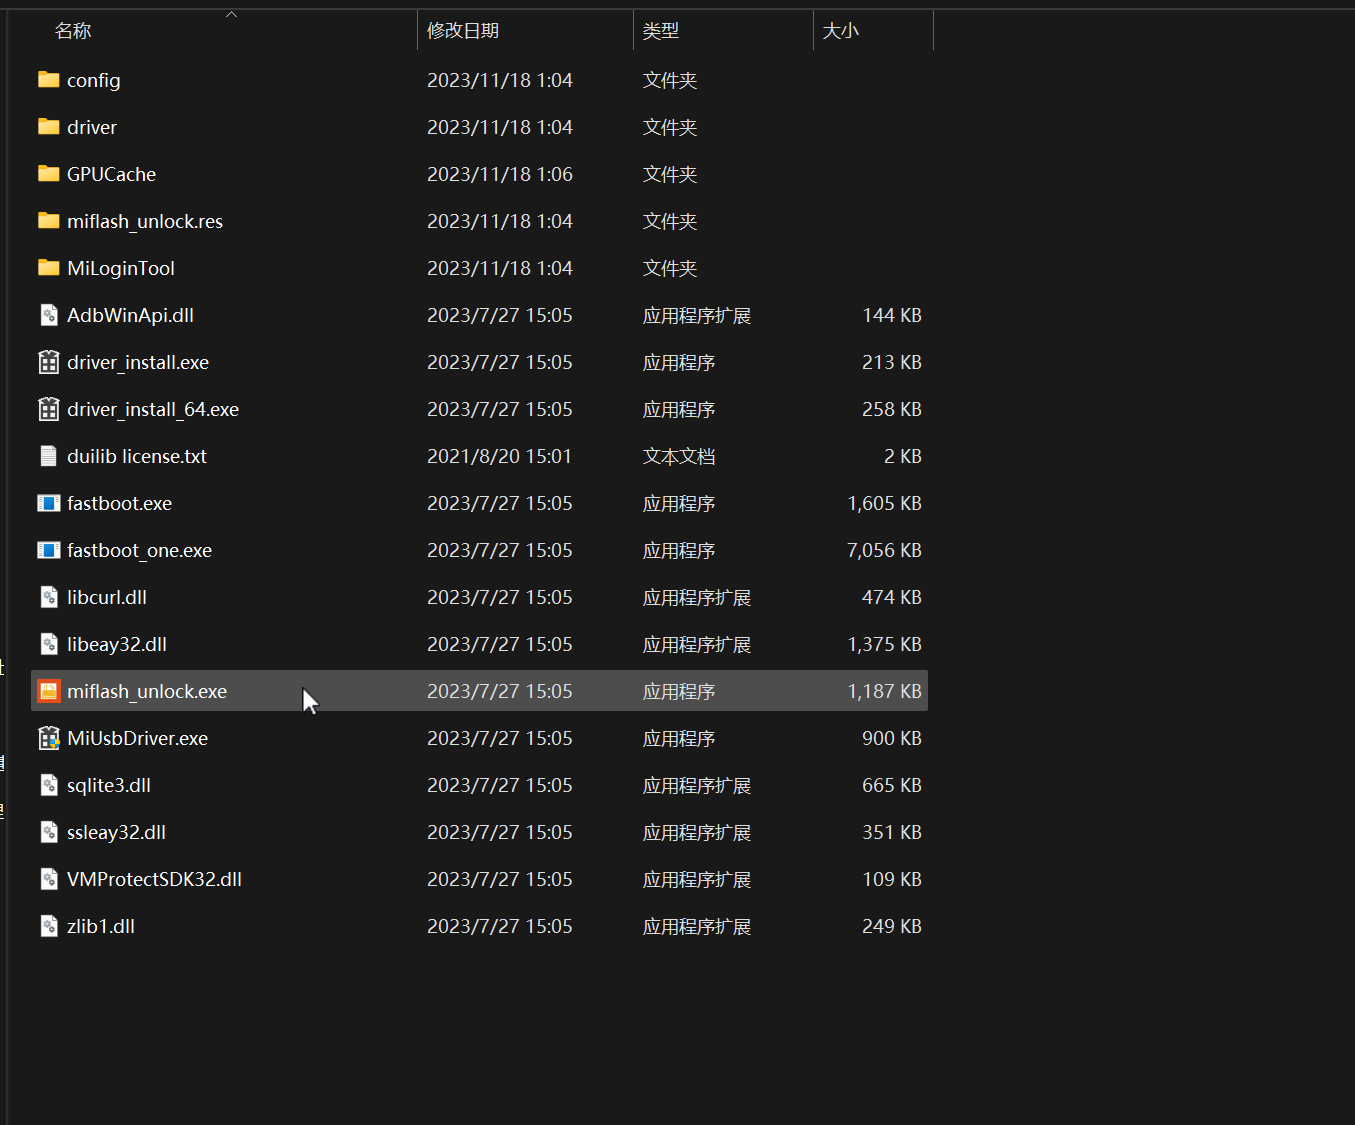The height and width of the screenshot is (1125, 1355).
Task: Click the 7,056 KB size value
Action: [x=884, y=550]
